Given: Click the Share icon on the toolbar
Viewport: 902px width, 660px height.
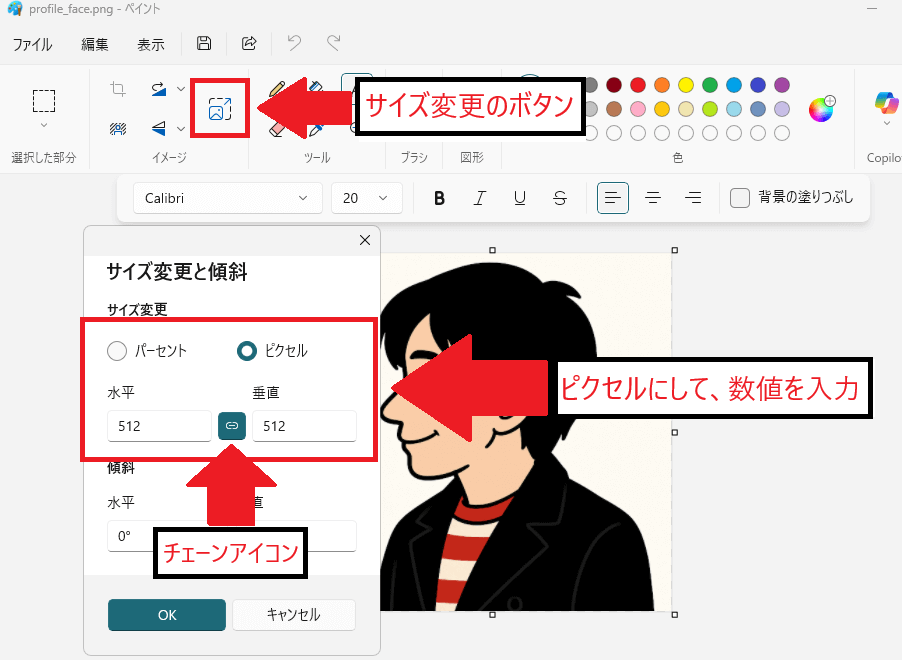Looking at the screenshot, I should pyautogui.click(x=248, y=44).
